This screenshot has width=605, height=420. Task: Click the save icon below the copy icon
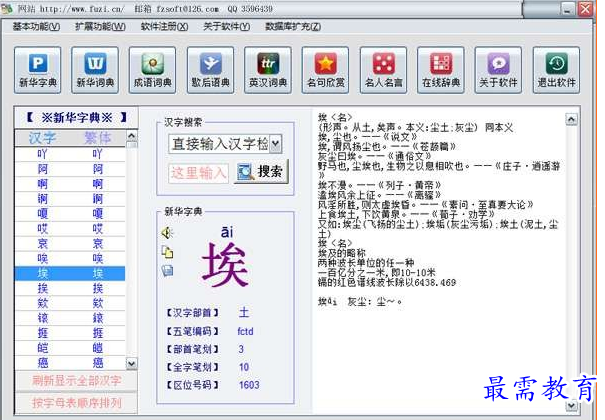(x=167, y=270)
